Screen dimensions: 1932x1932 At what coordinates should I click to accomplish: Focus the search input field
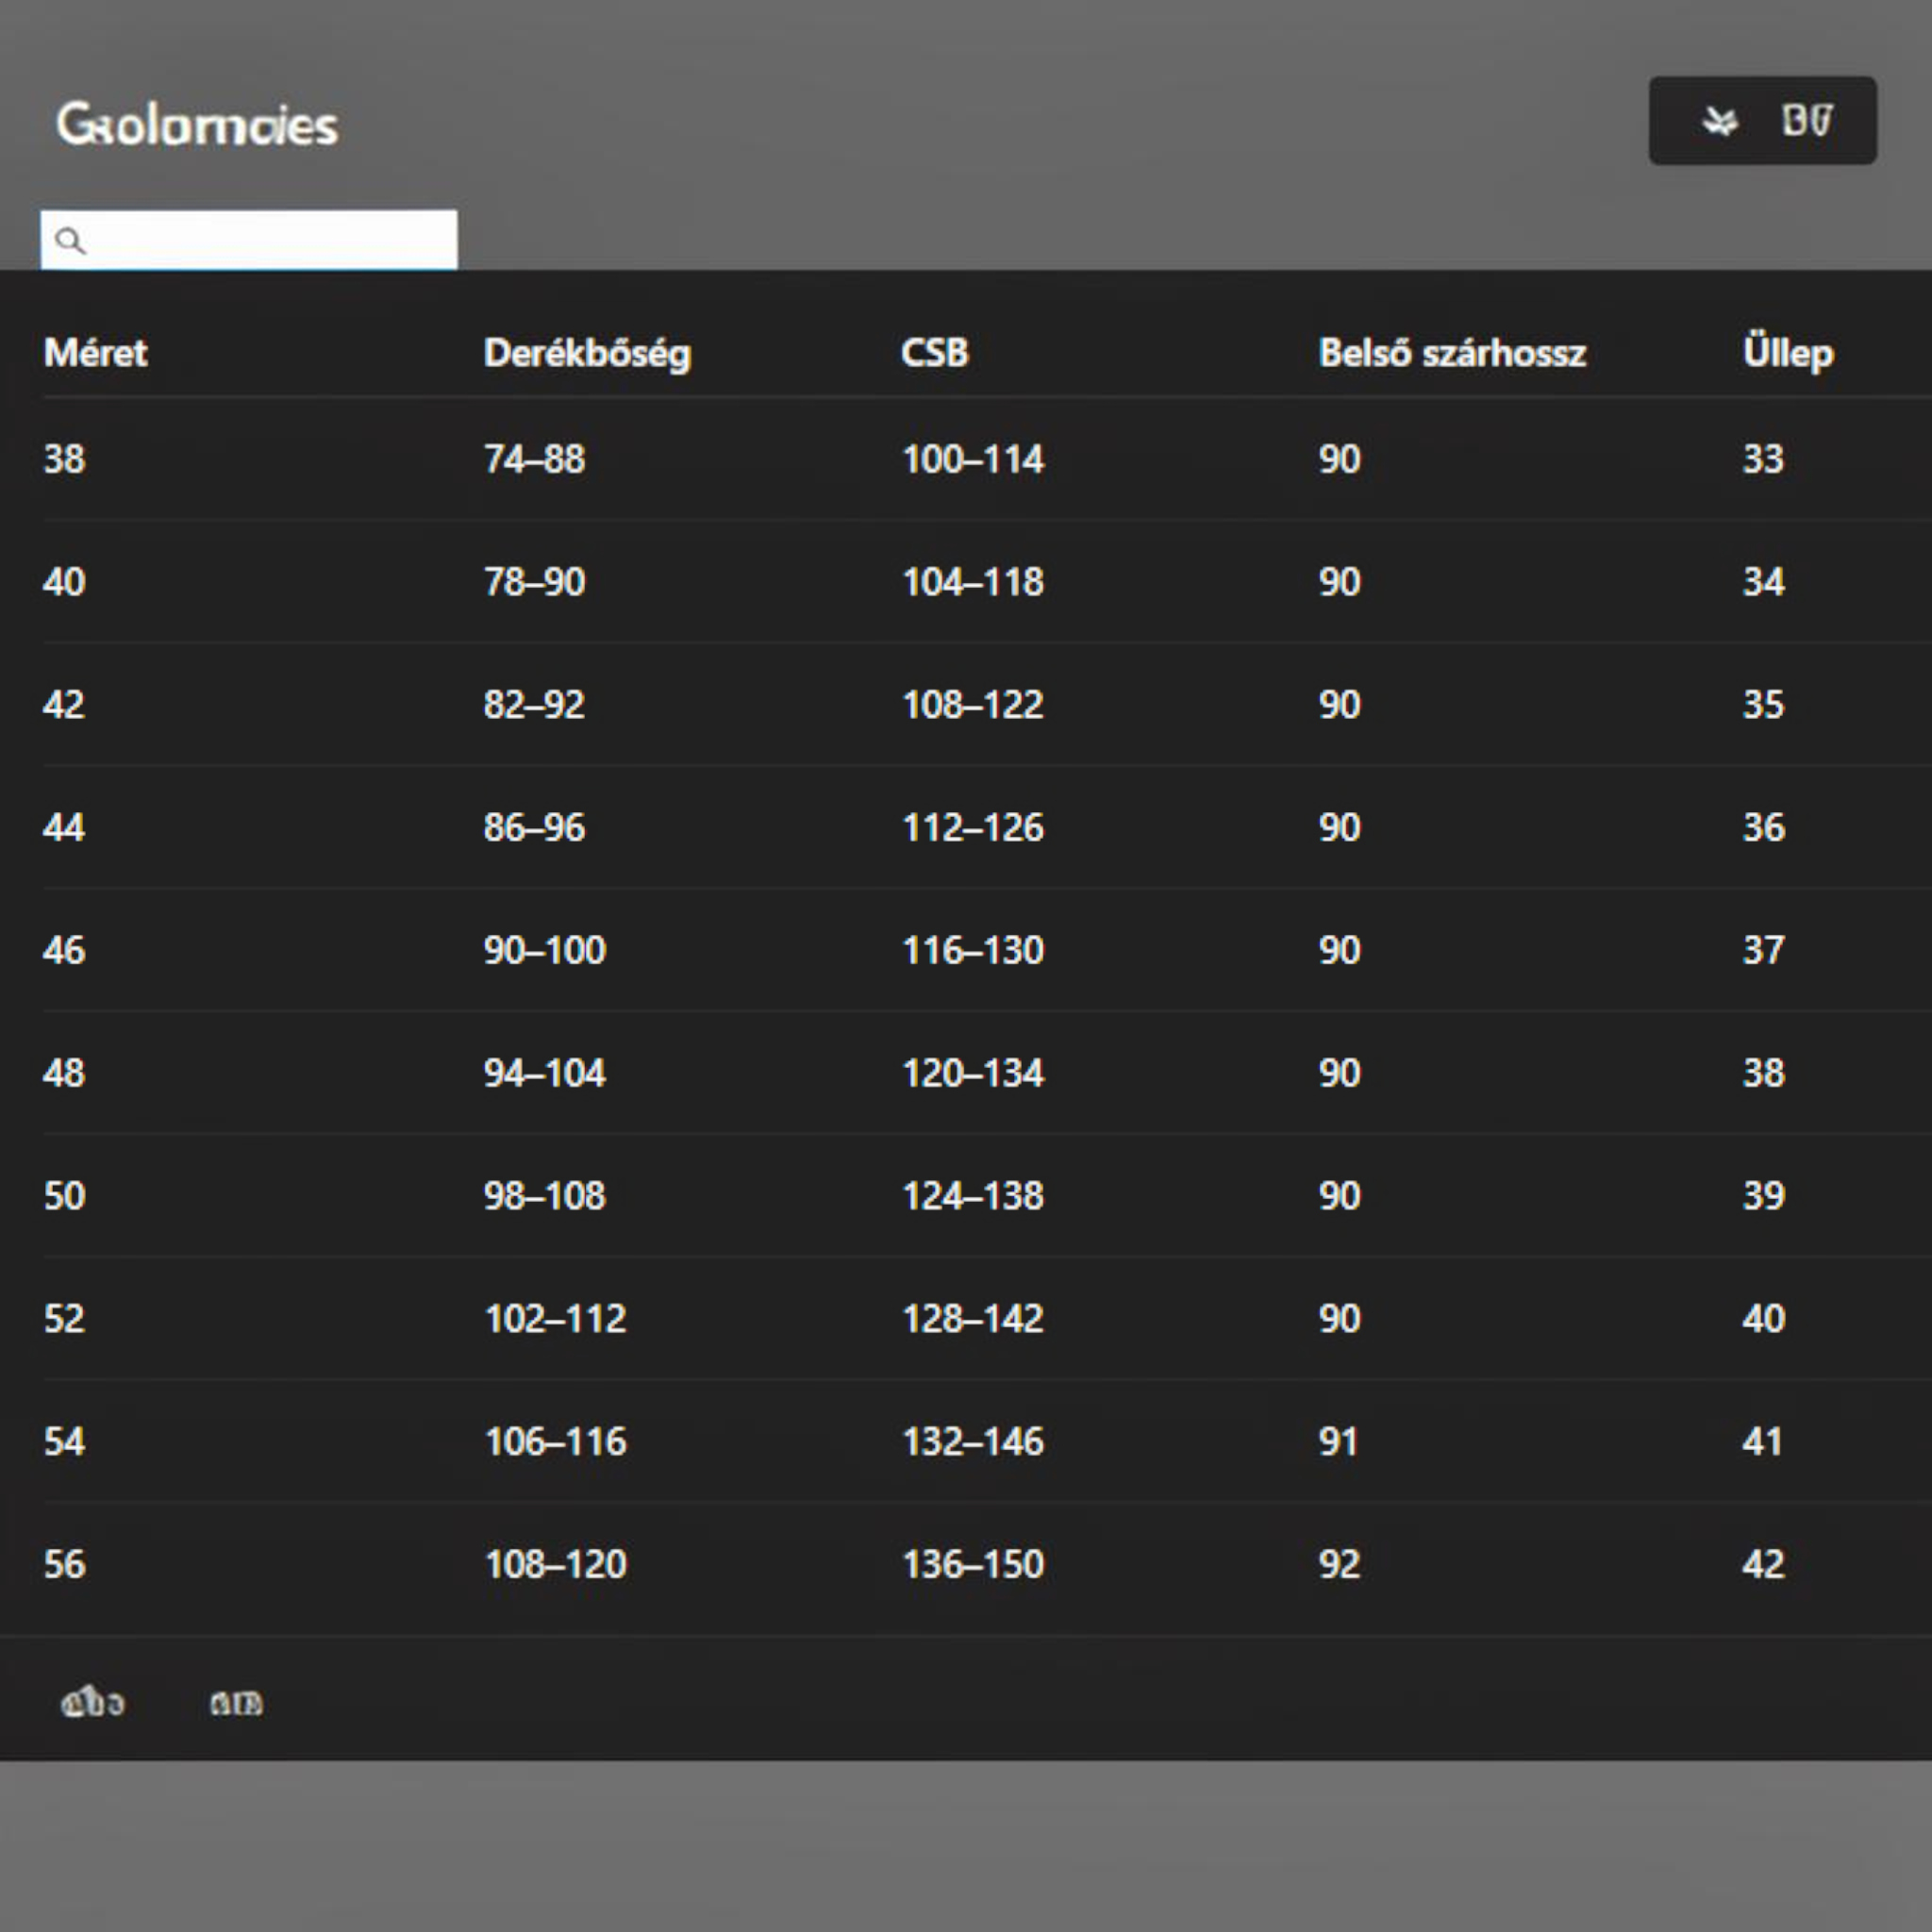point(249,239)
